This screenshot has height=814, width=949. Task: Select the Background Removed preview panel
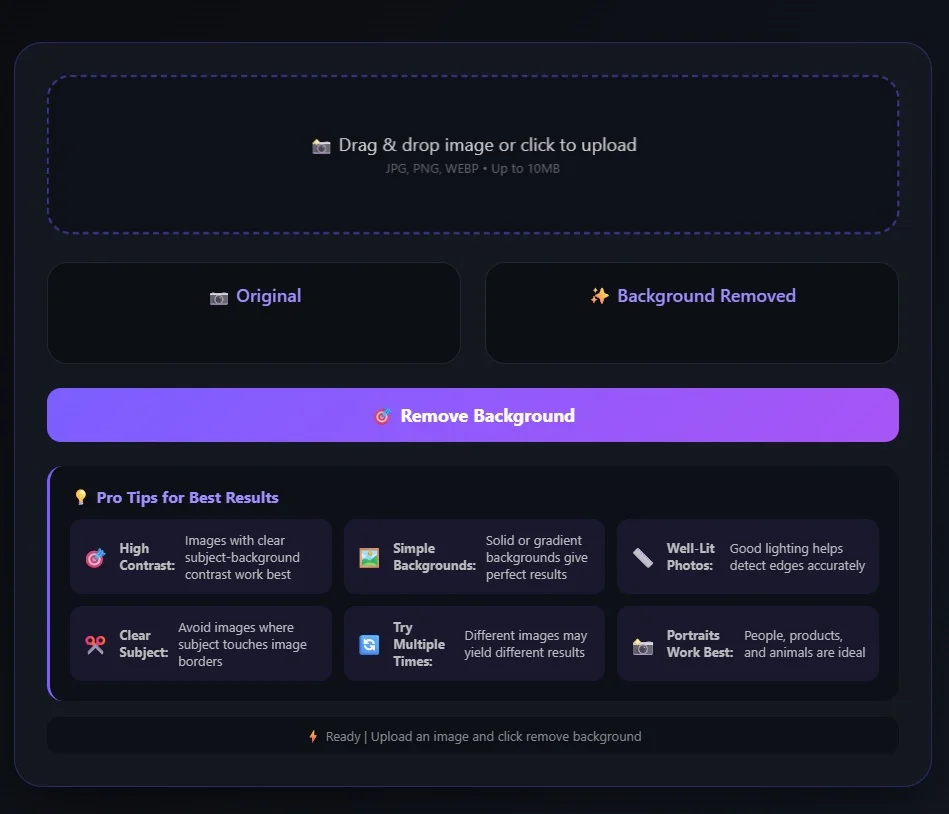coord(692,313)
